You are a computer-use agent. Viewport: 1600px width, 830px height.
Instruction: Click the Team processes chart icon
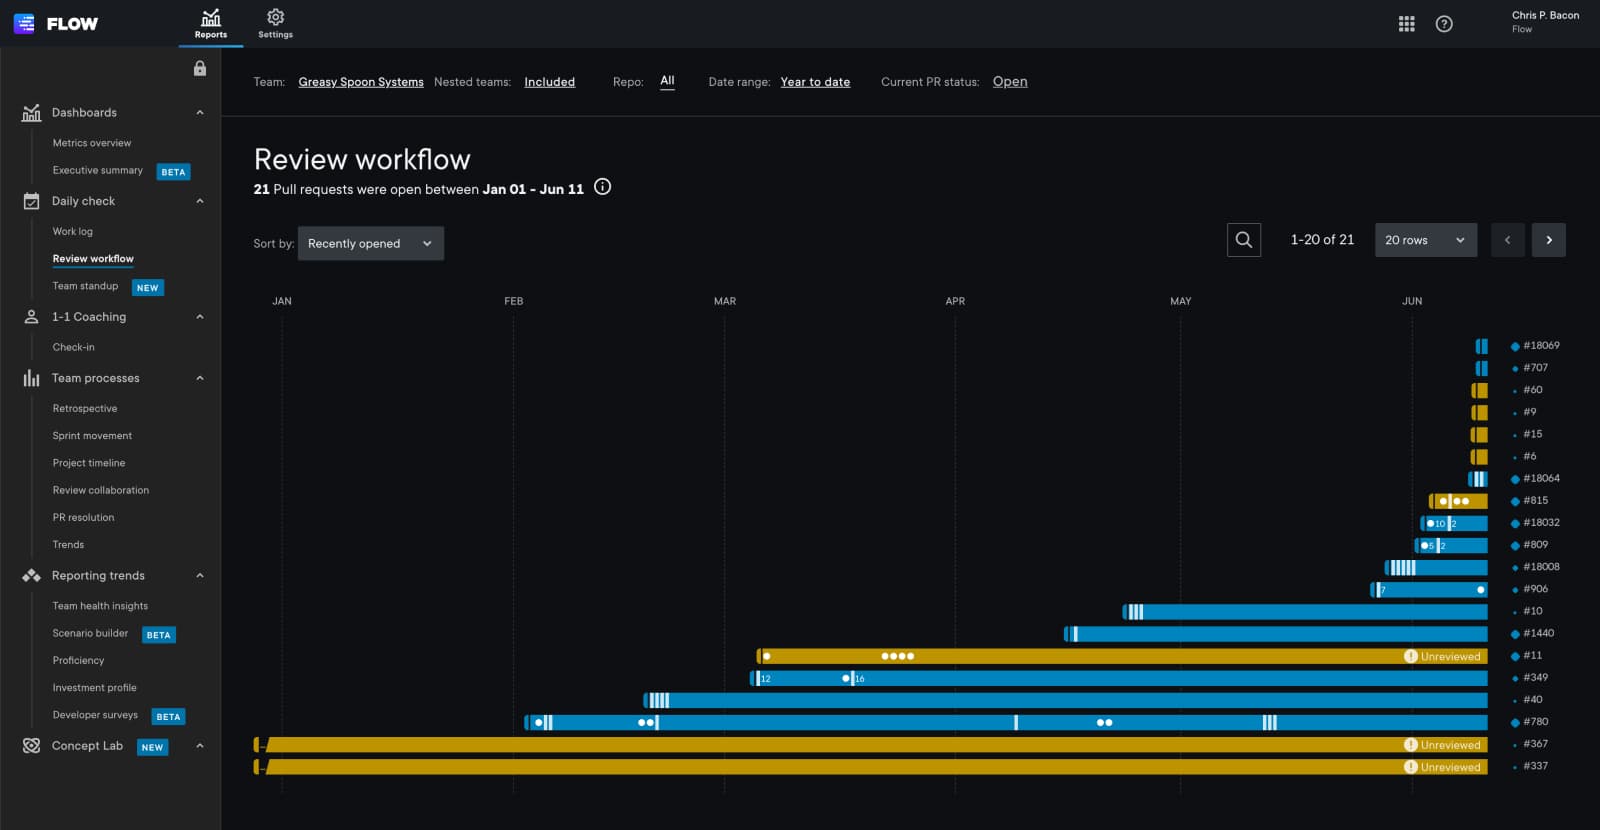pyautogui.click(x=31, y=378)
